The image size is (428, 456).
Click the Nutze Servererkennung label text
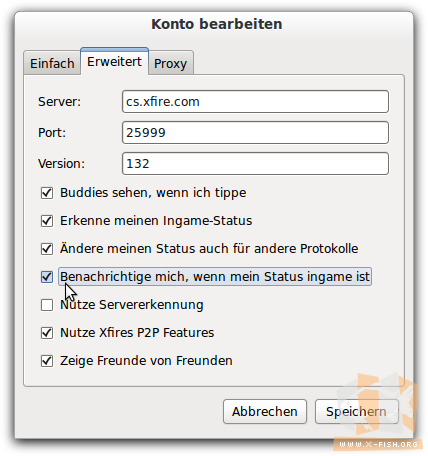point(132,305)
